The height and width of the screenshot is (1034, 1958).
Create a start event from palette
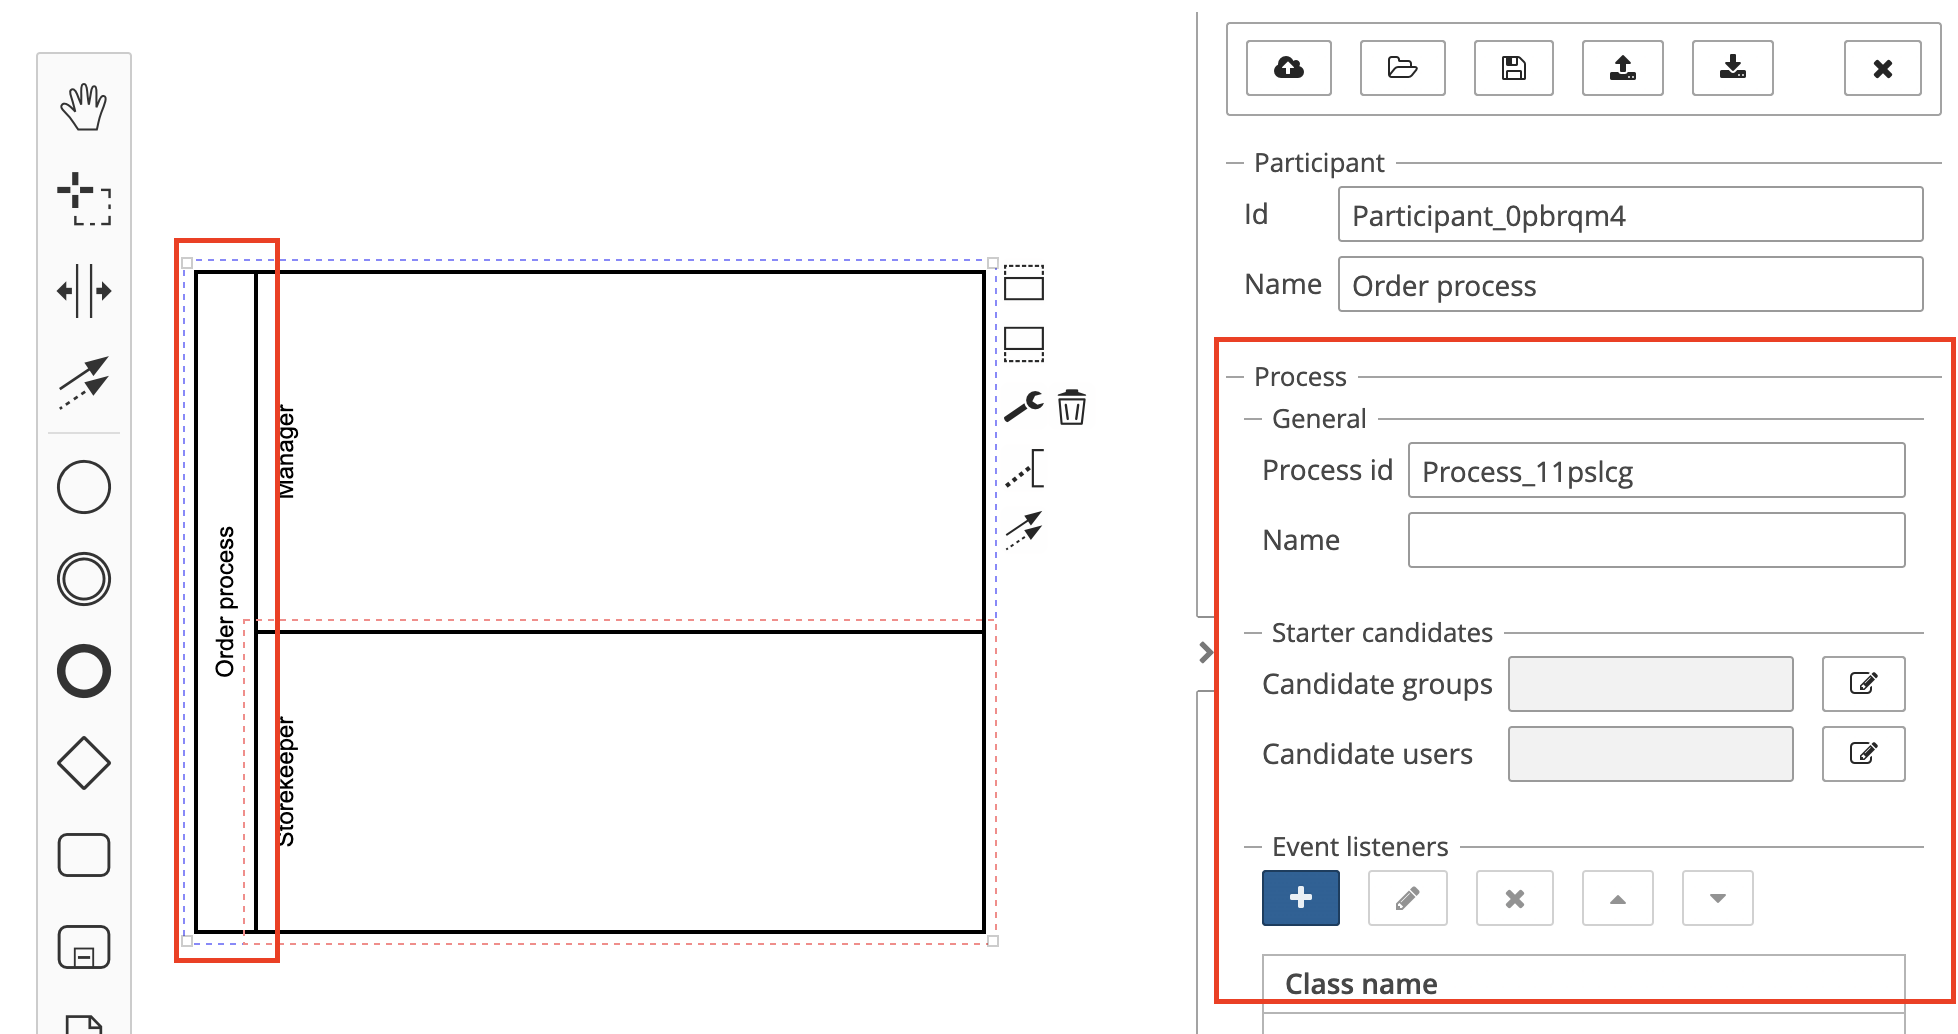point(84,487)
